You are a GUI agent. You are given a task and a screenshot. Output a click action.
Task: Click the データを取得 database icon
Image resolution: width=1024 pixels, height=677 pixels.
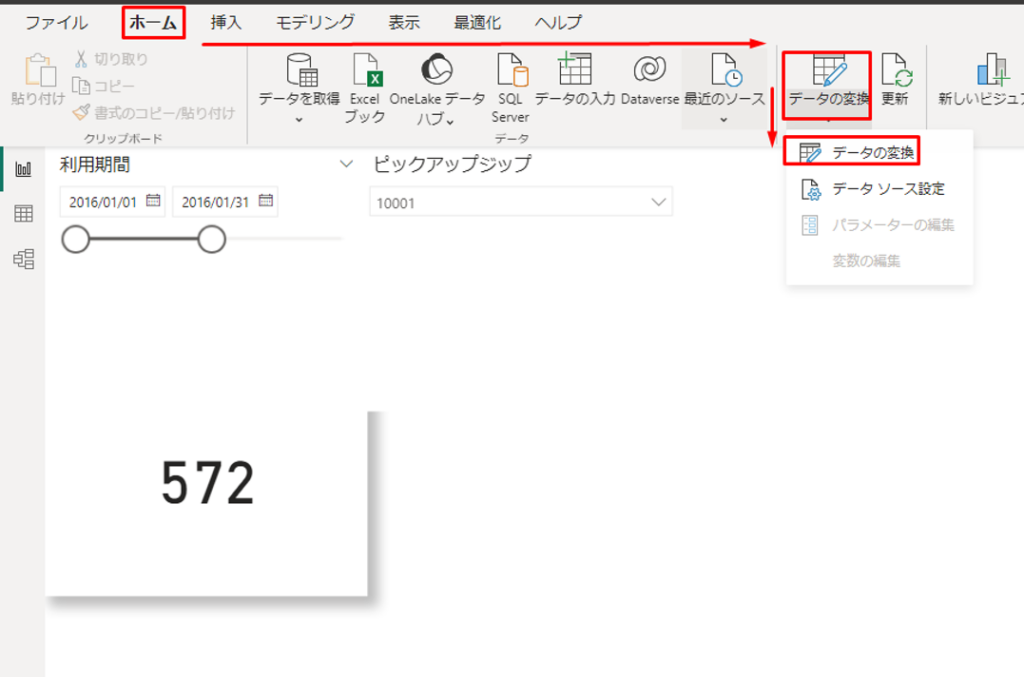tap(302, 71)
